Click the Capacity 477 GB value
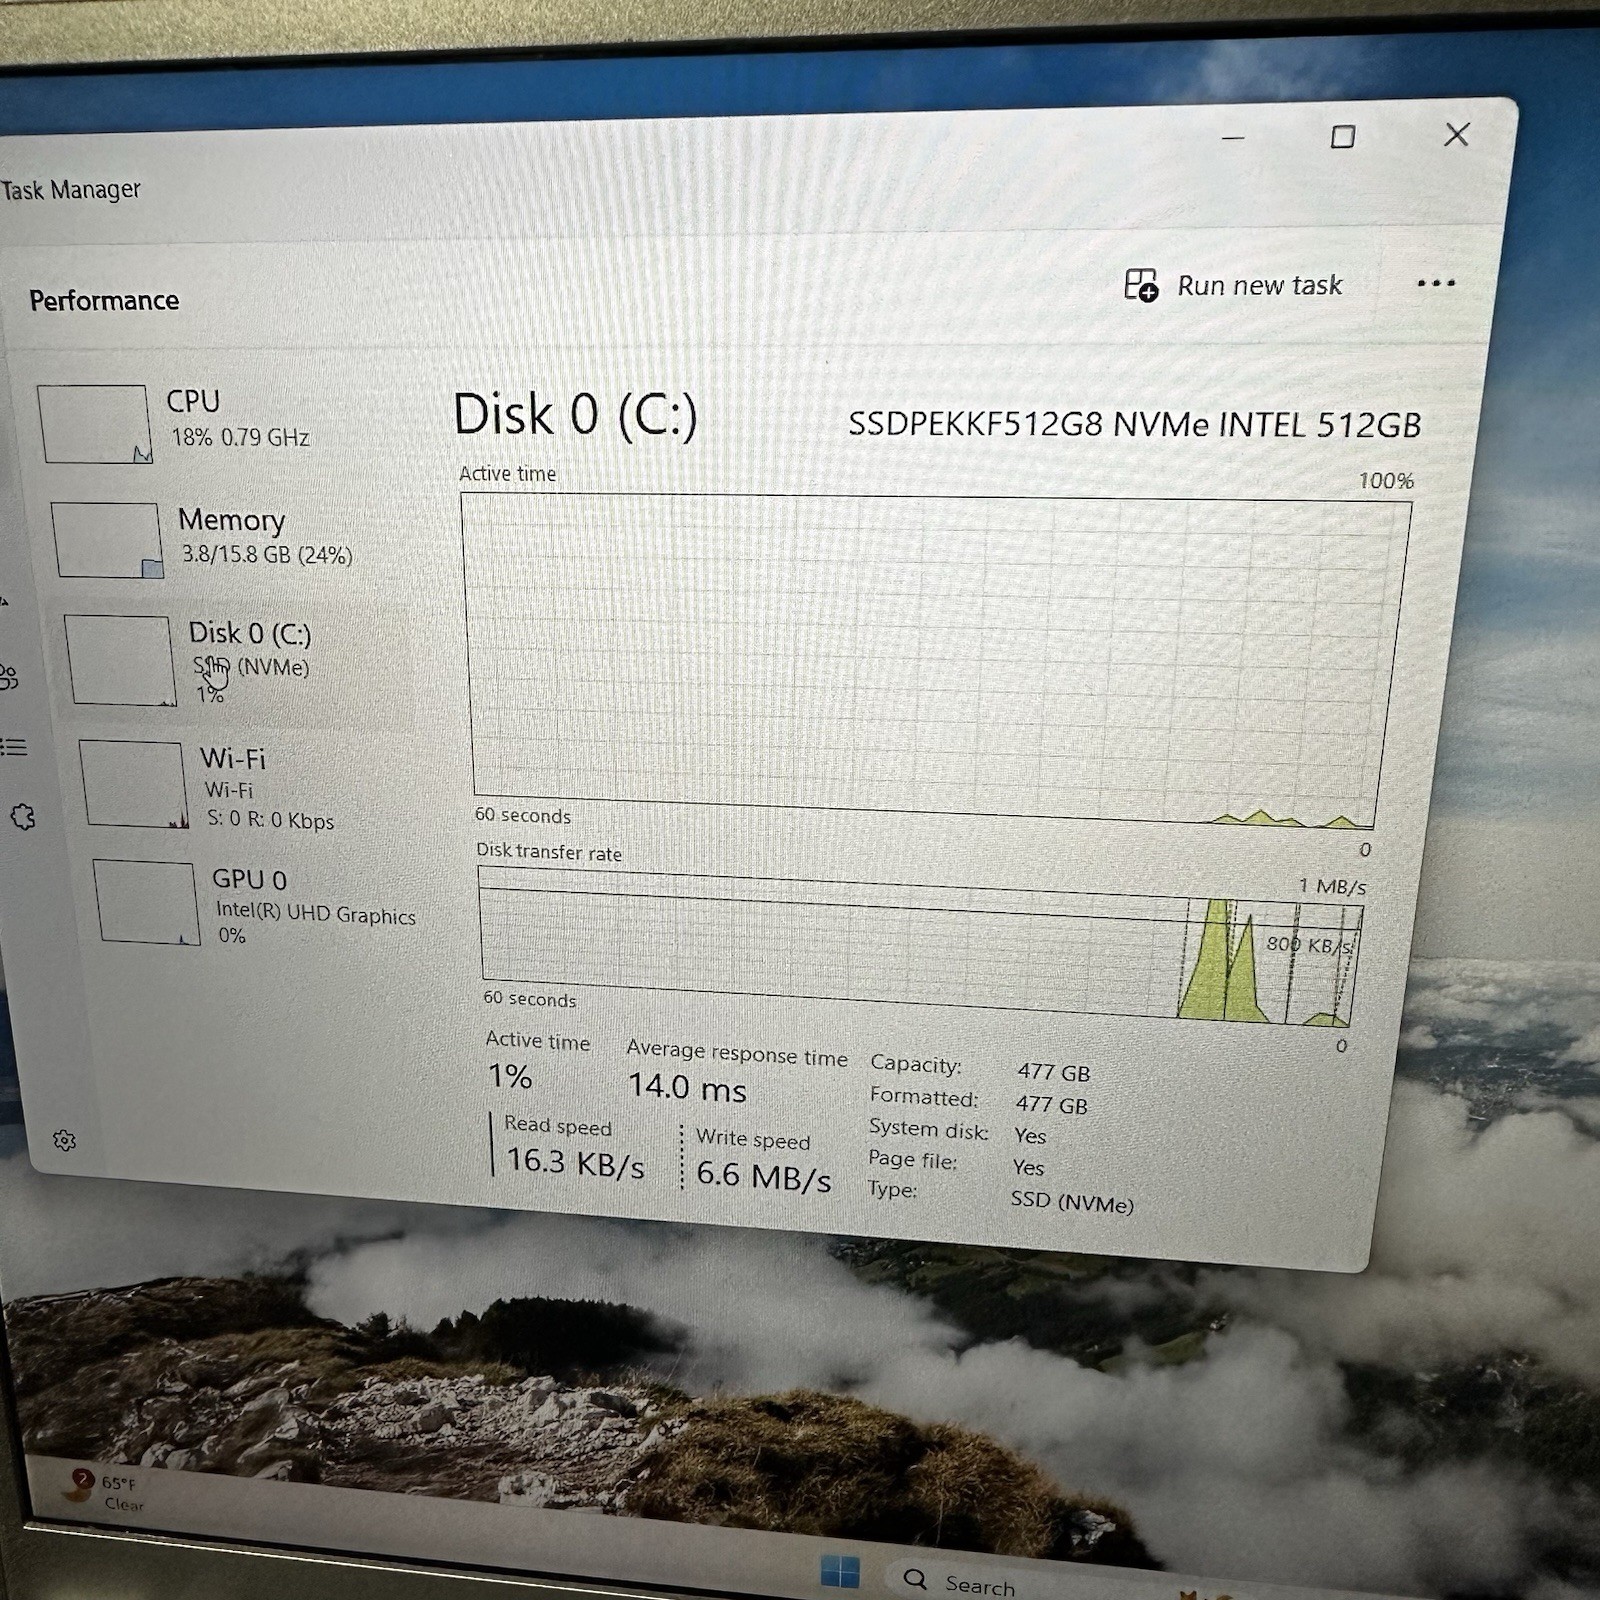The height and width of the screenshot is (1600, 1600). [x=1054, y=1072]
